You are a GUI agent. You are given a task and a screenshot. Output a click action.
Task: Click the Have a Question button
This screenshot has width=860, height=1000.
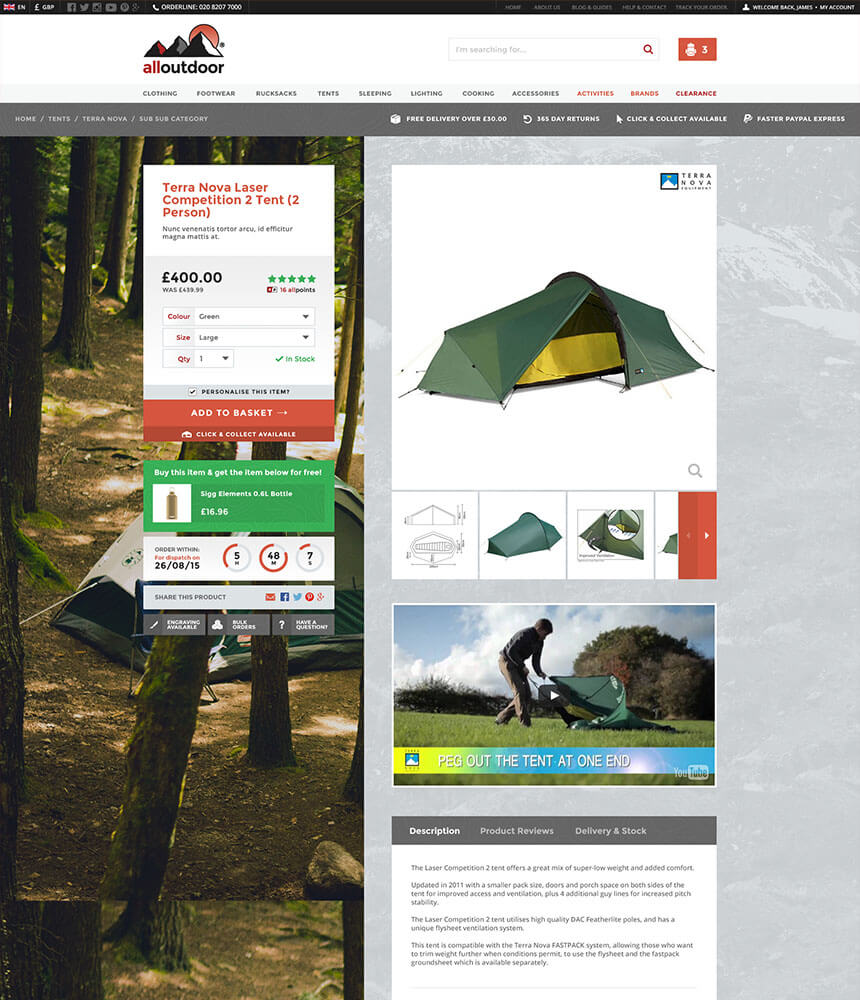(303, 625)
